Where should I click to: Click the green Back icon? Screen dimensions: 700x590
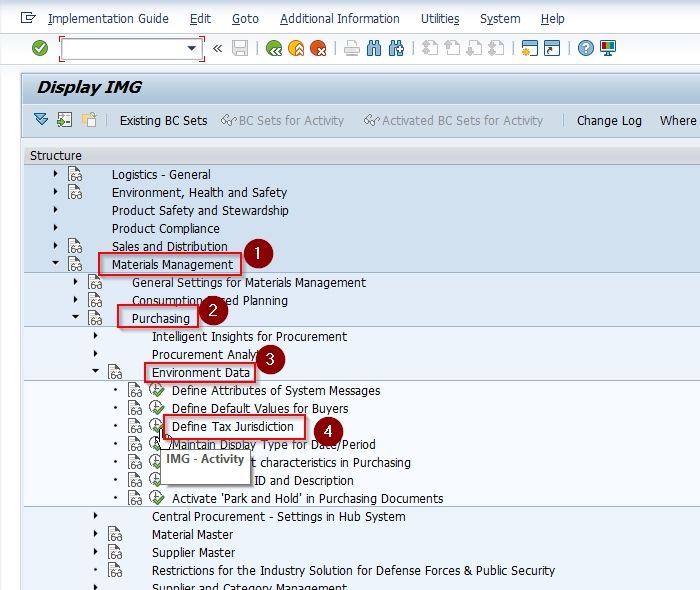(274, 48)
